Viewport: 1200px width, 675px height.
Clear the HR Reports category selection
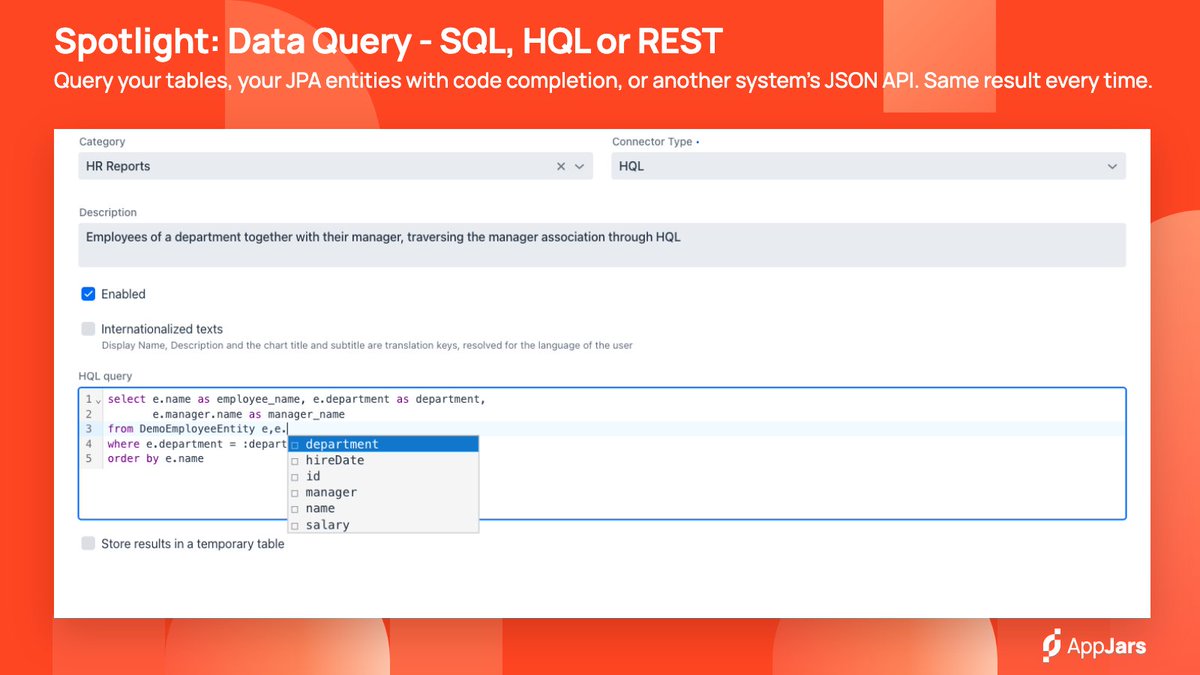pyautogui.click(x=561, y=167)
